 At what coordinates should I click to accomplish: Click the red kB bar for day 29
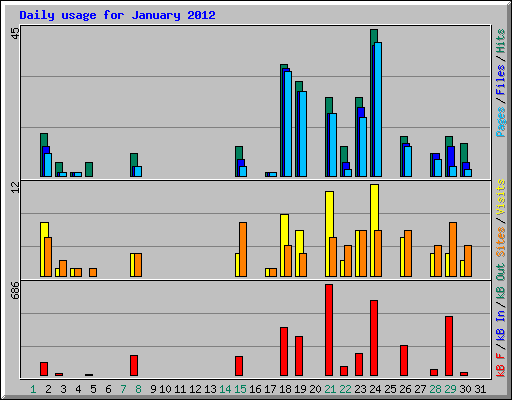pos(449,346)
